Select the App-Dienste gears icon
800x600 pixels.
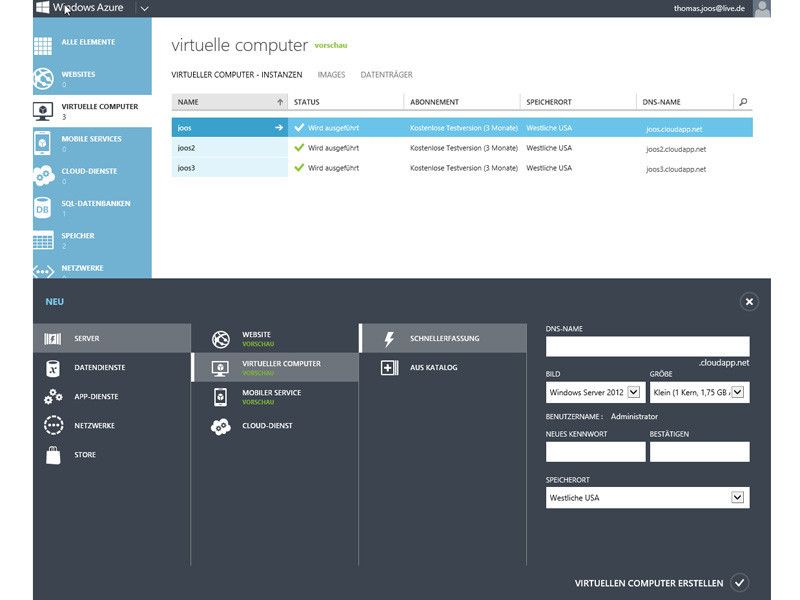point(53,396)
